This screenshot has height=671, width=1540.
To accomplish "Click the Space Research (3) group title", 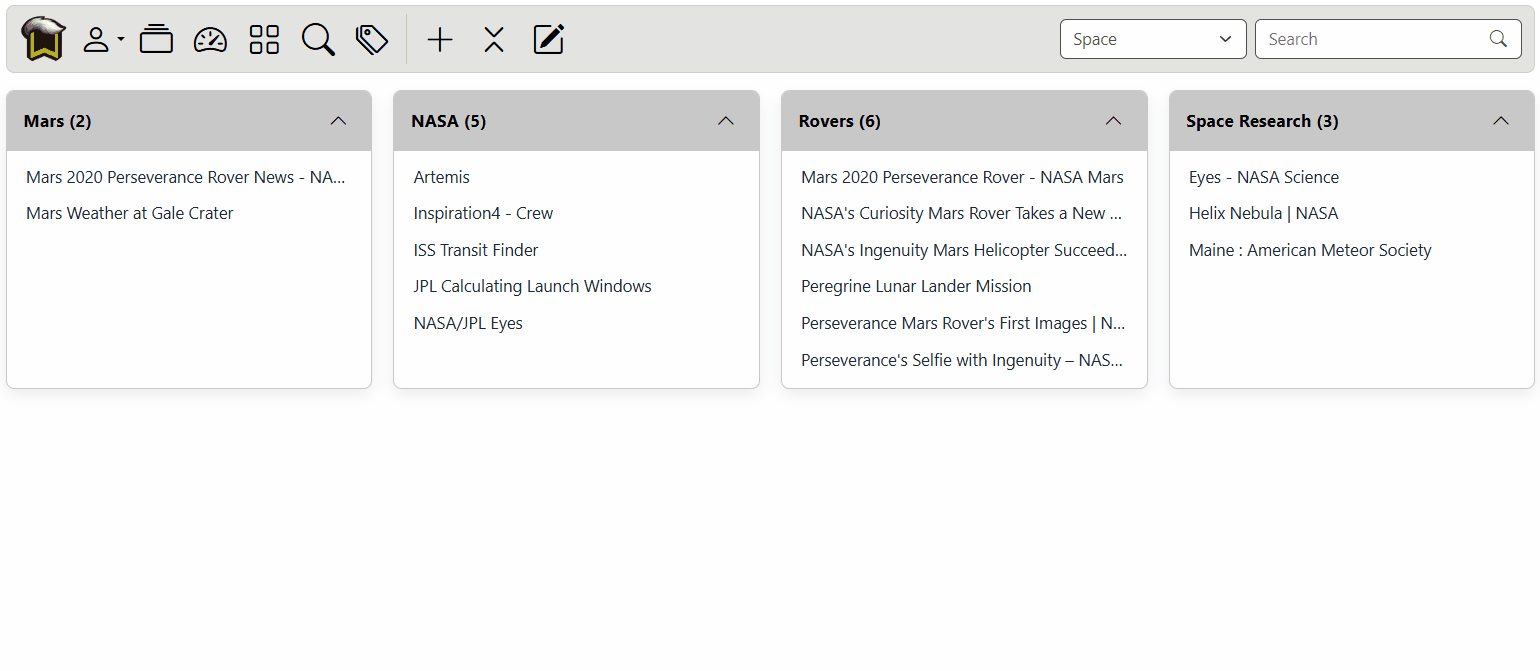I will pos(1262,121).
